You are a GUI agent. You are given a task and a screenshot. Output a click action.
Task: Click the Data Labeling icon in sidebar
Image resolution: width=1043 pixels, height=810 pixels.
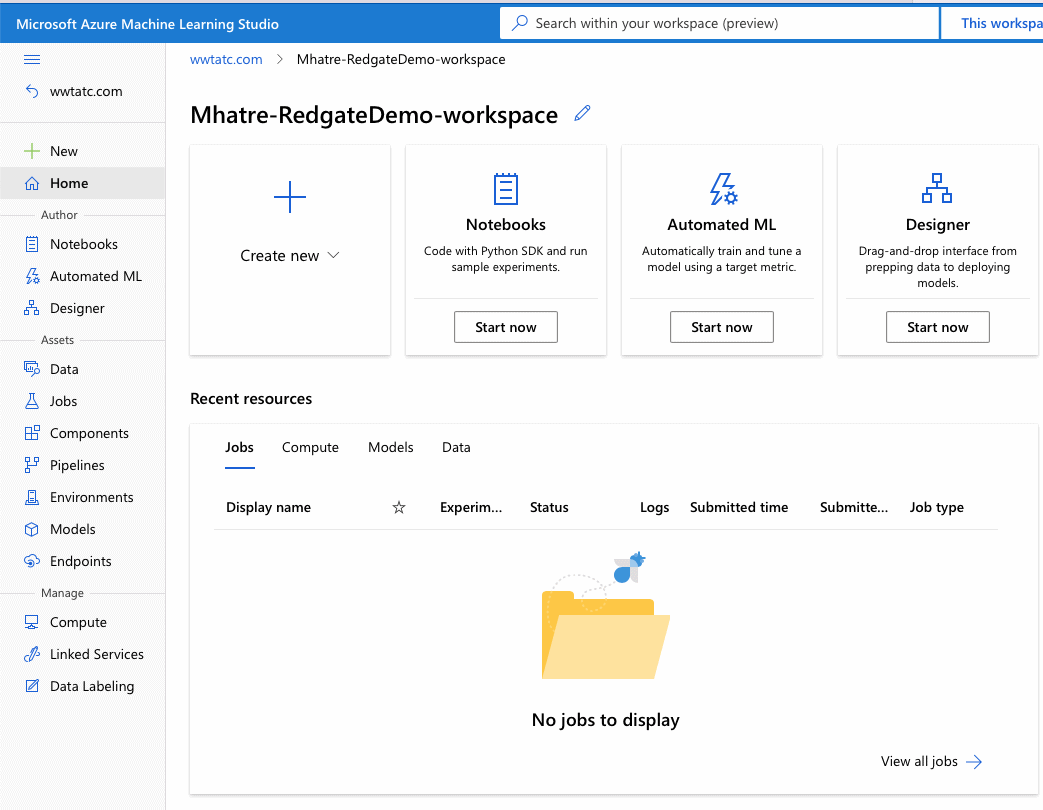click(32, 686)
